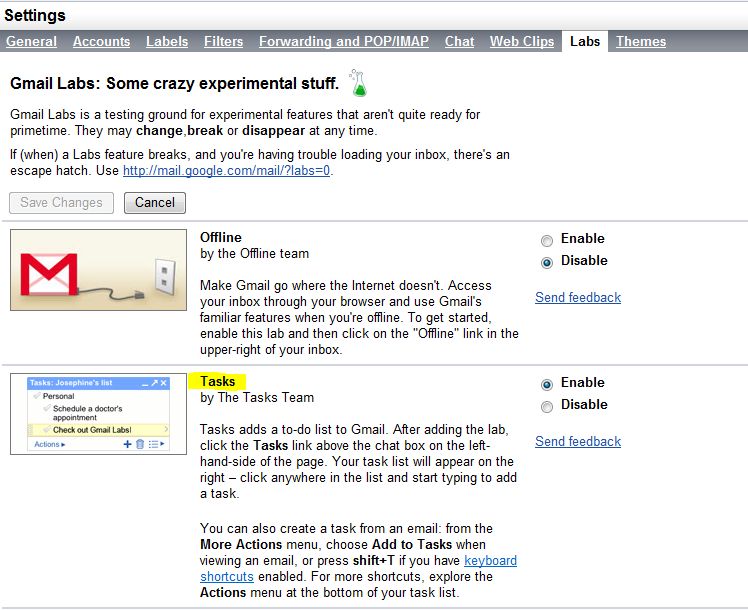Select Disable for the Offline lab

pyautogui.click(x=547, y=262)
